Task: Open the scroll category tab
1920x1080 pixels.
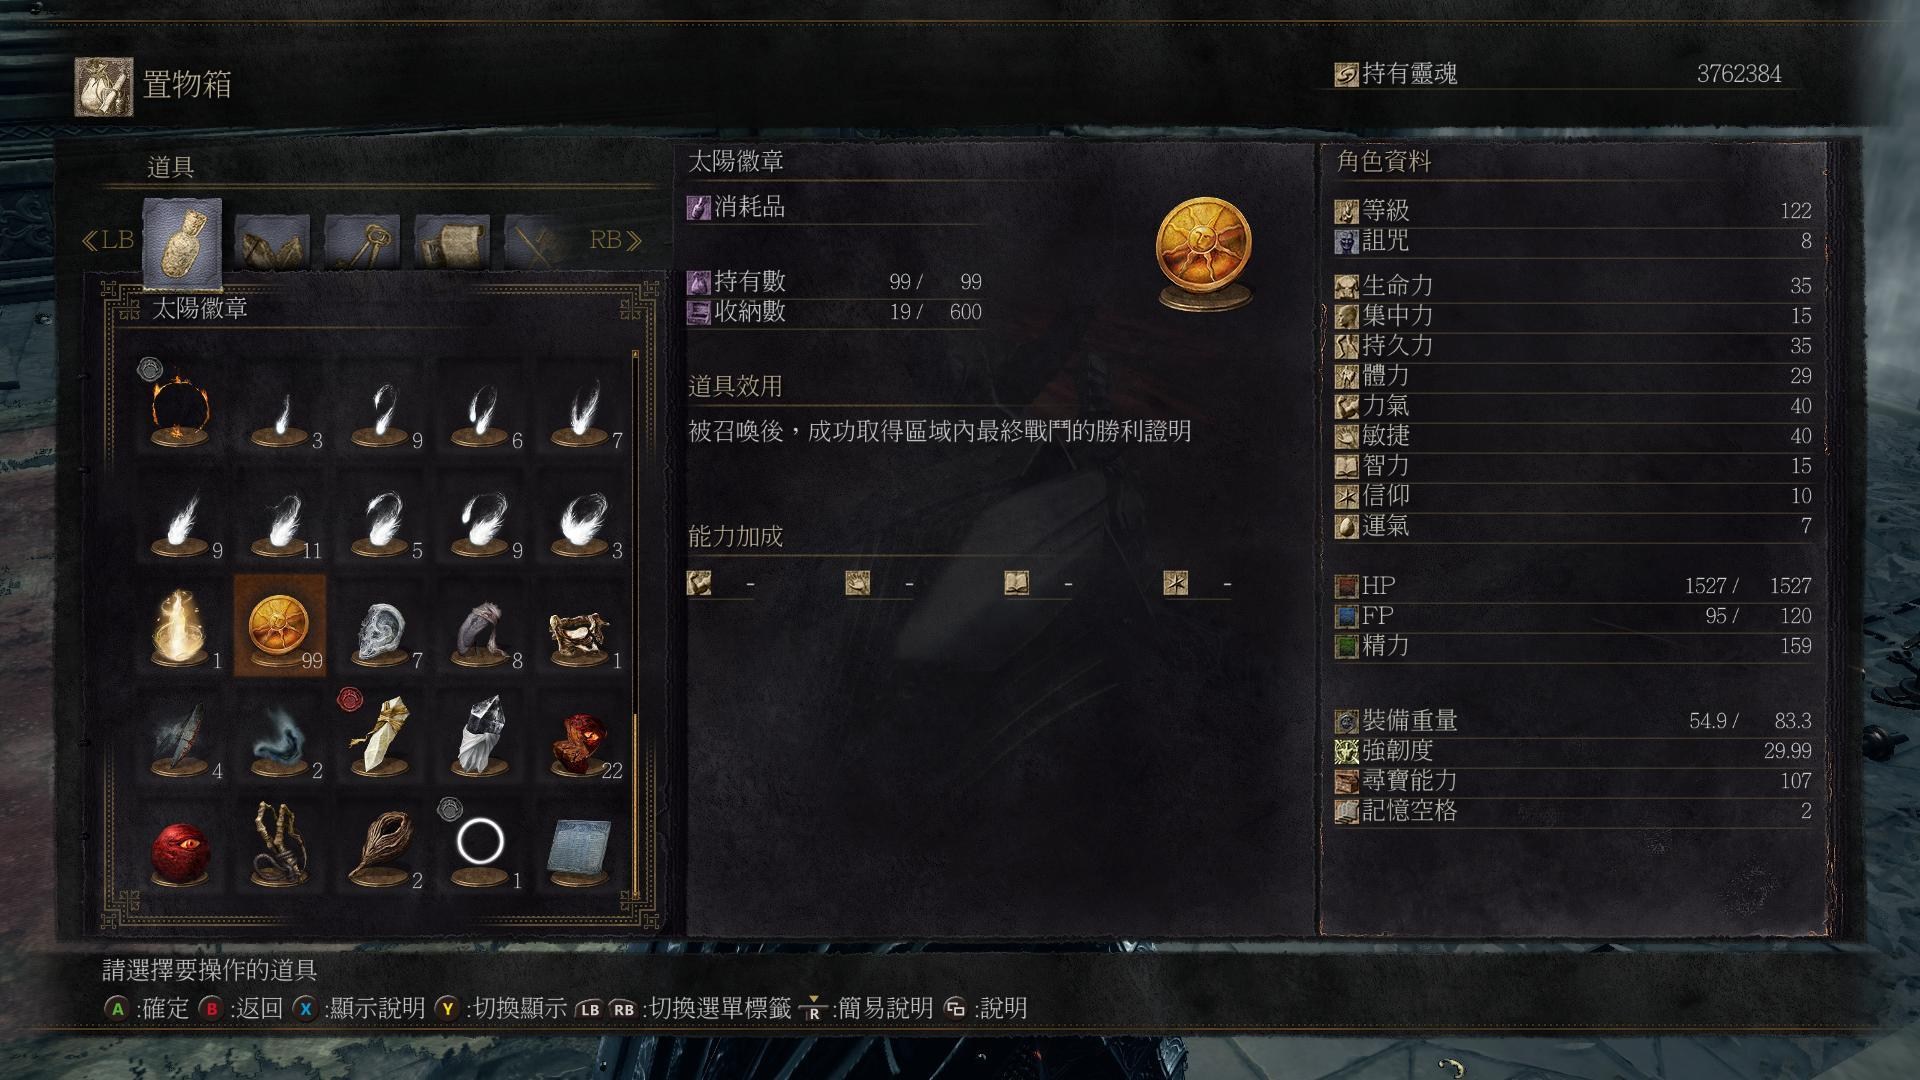Action: [452, 242]
